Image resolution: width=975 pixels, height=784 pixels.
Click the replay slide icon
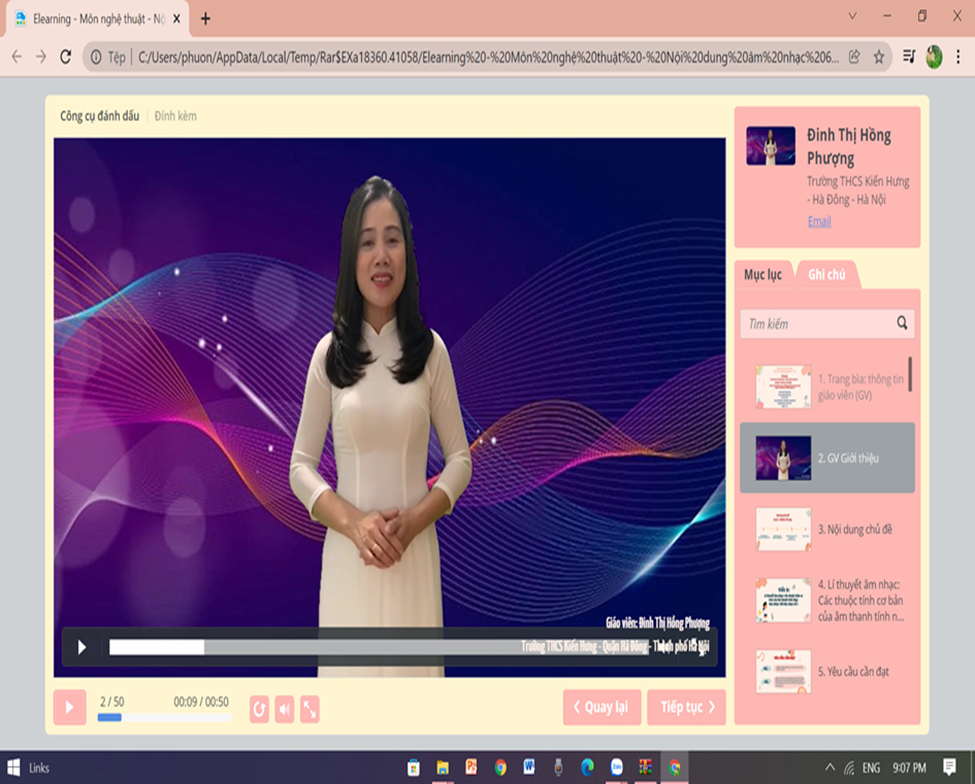pos(259,708)
